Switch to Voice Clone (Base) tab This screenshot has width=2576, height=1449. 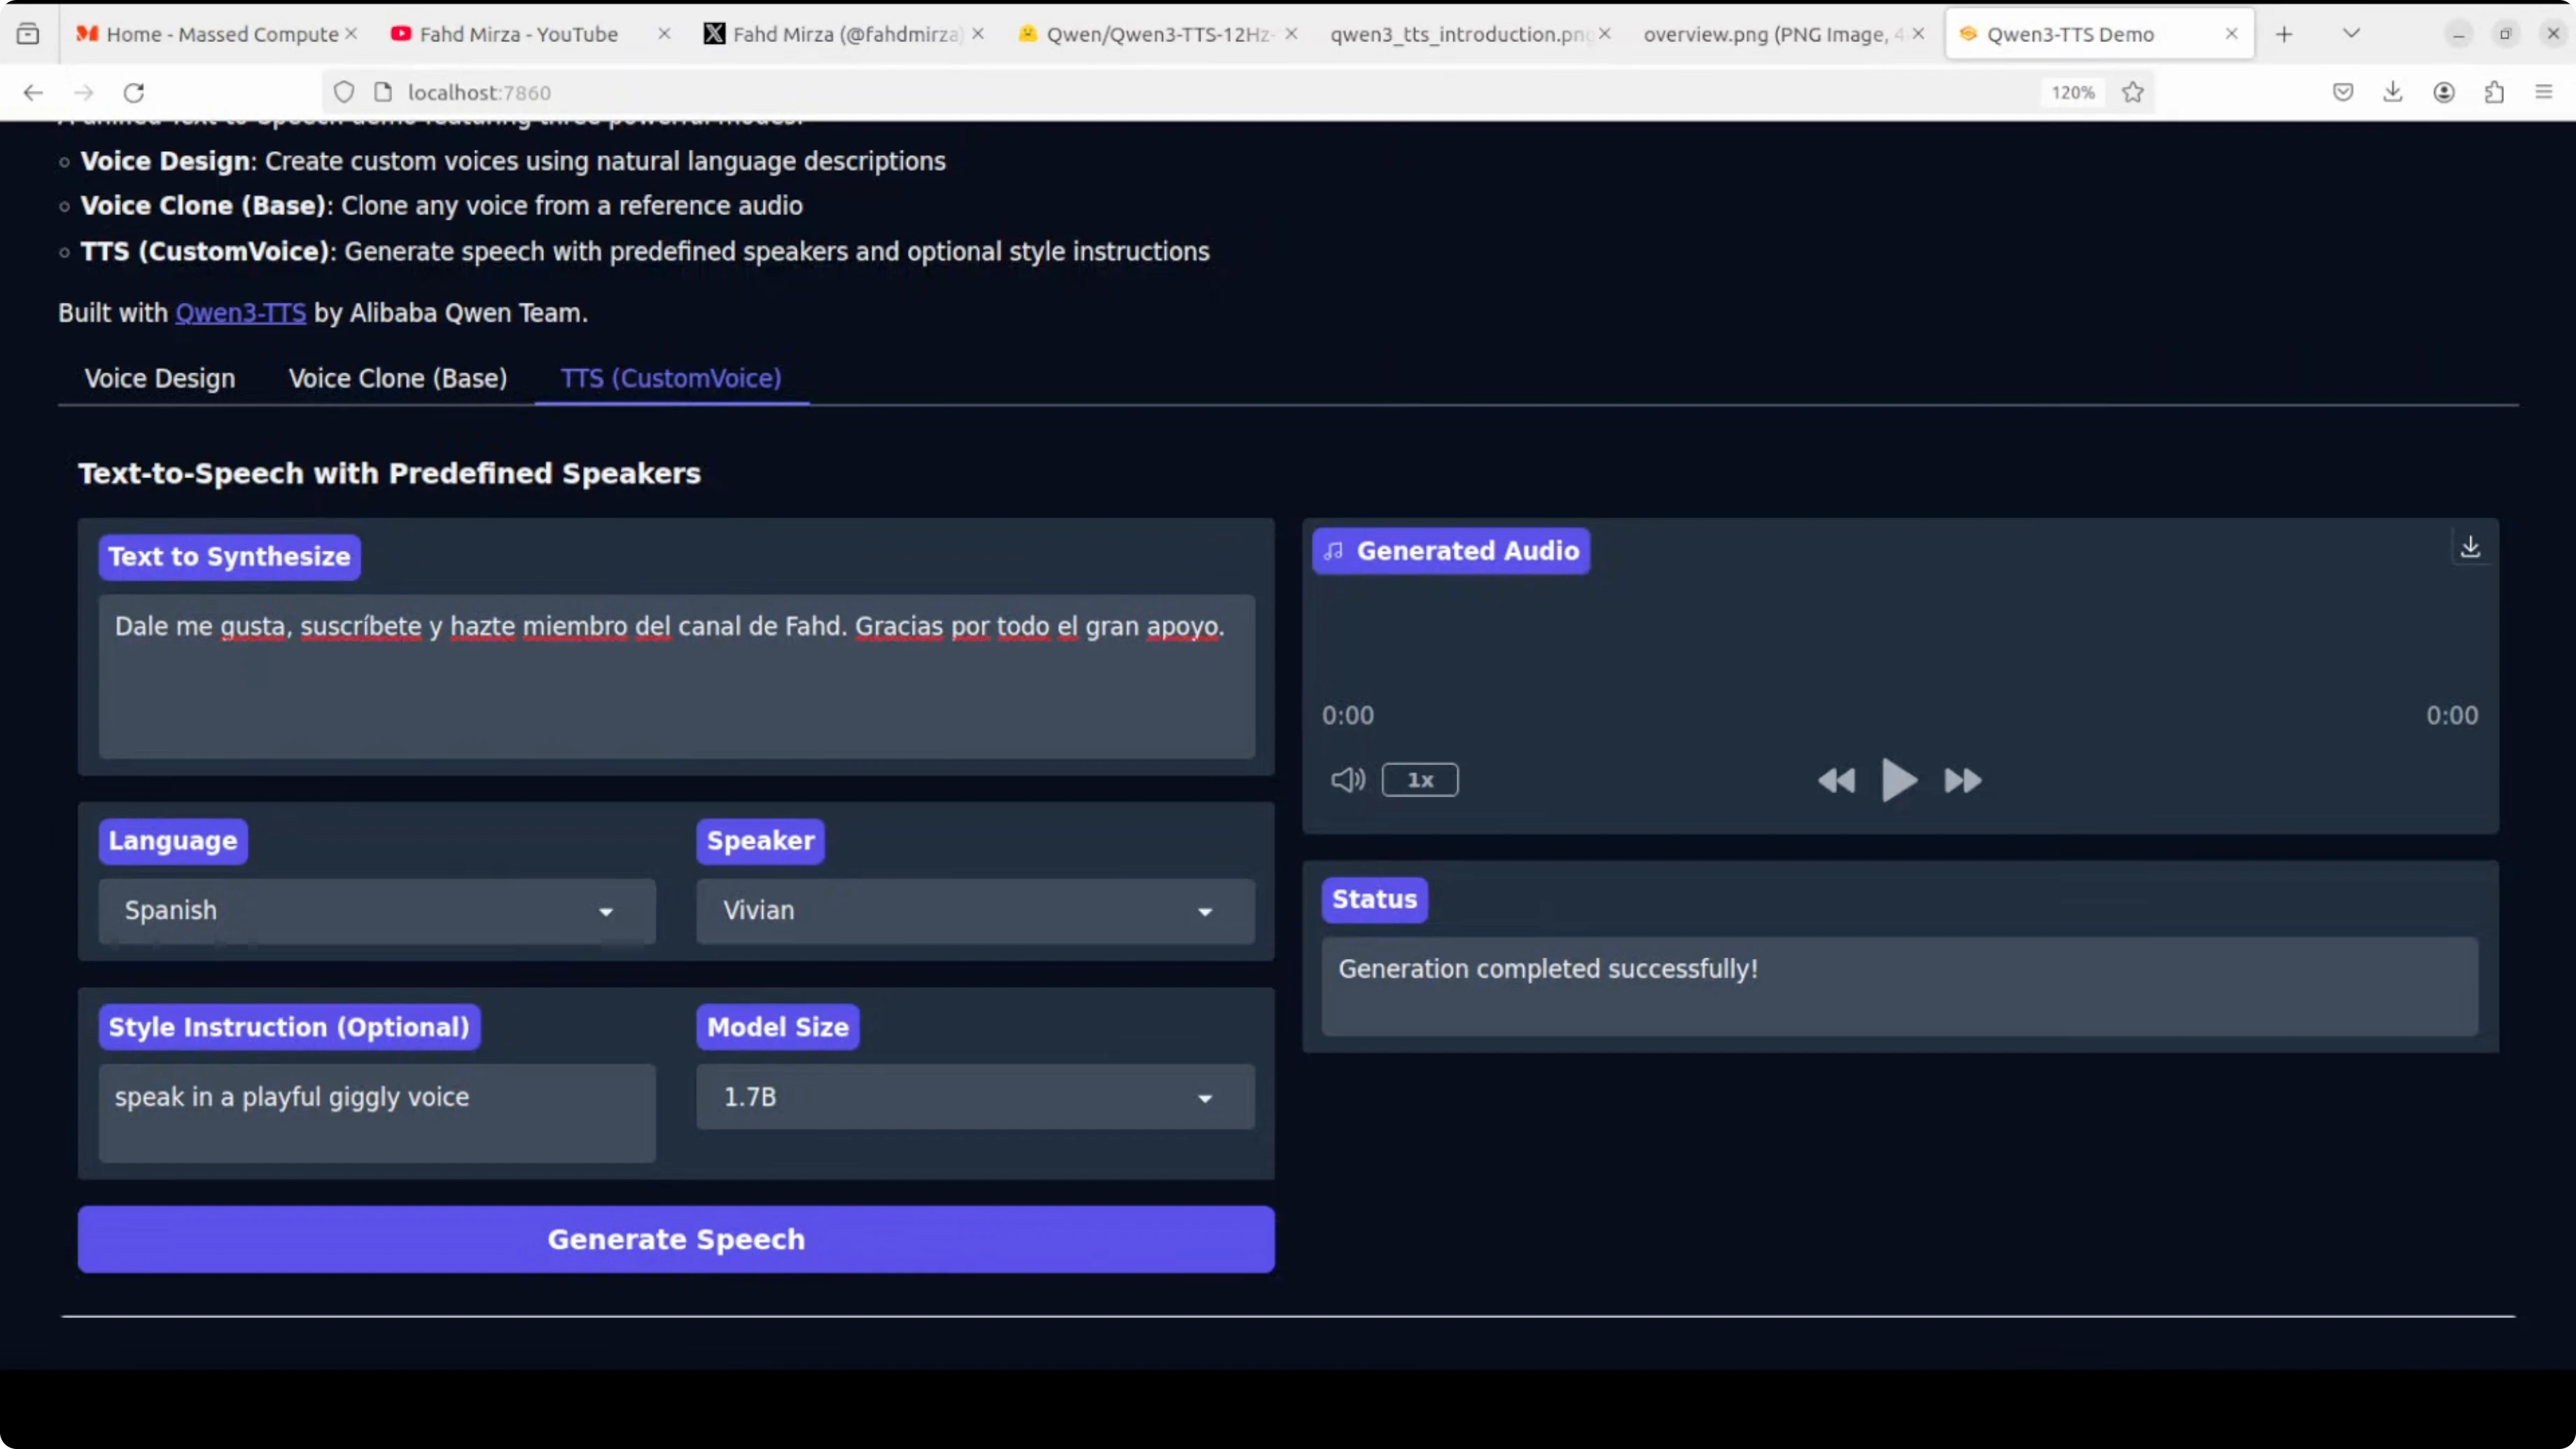397,378
